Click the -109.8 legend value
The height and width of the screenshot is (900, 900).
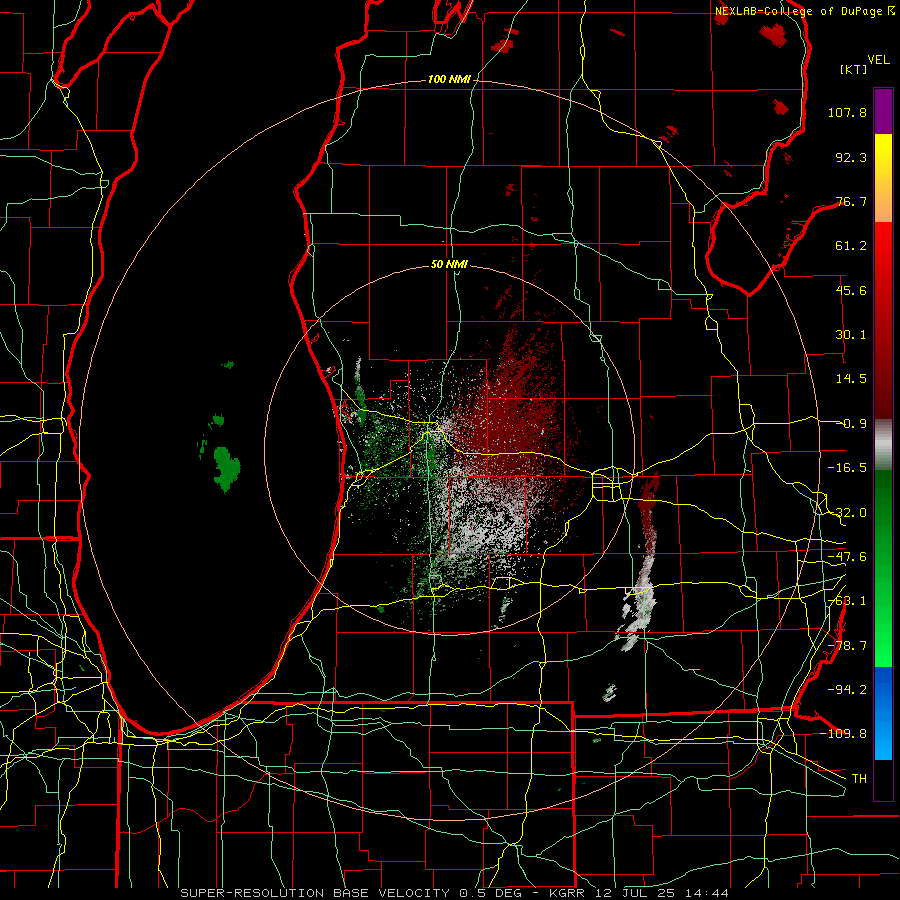coord(845,734)
